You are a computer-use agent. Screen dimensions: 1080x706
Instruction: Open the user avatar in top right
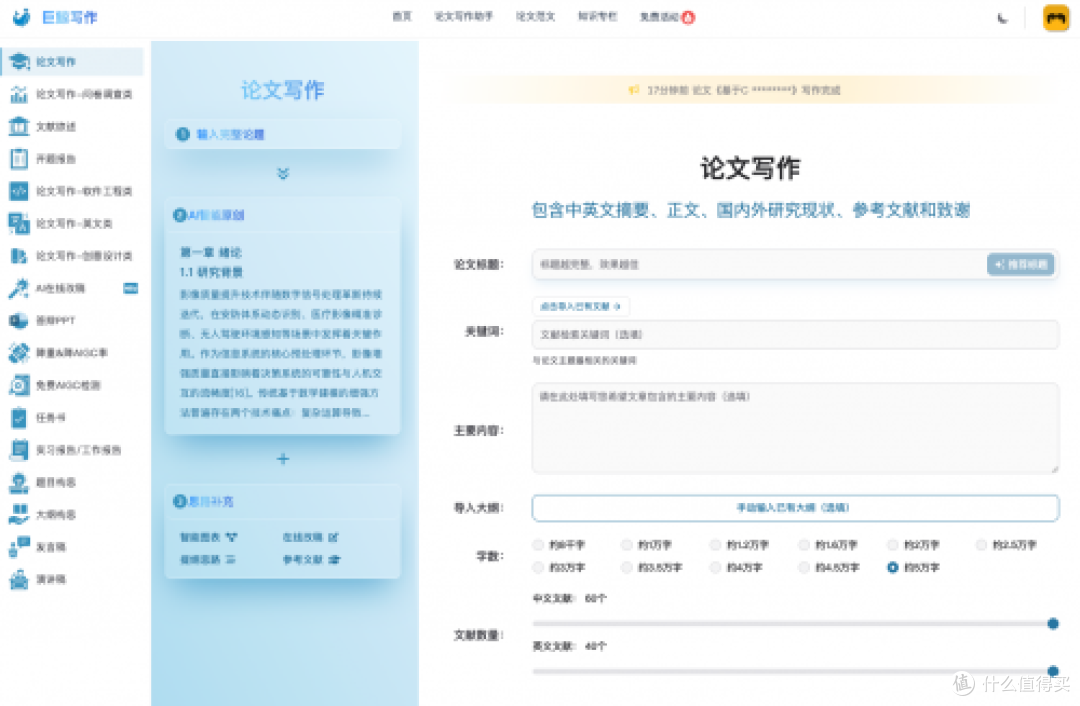click(x=1056, y=18)
